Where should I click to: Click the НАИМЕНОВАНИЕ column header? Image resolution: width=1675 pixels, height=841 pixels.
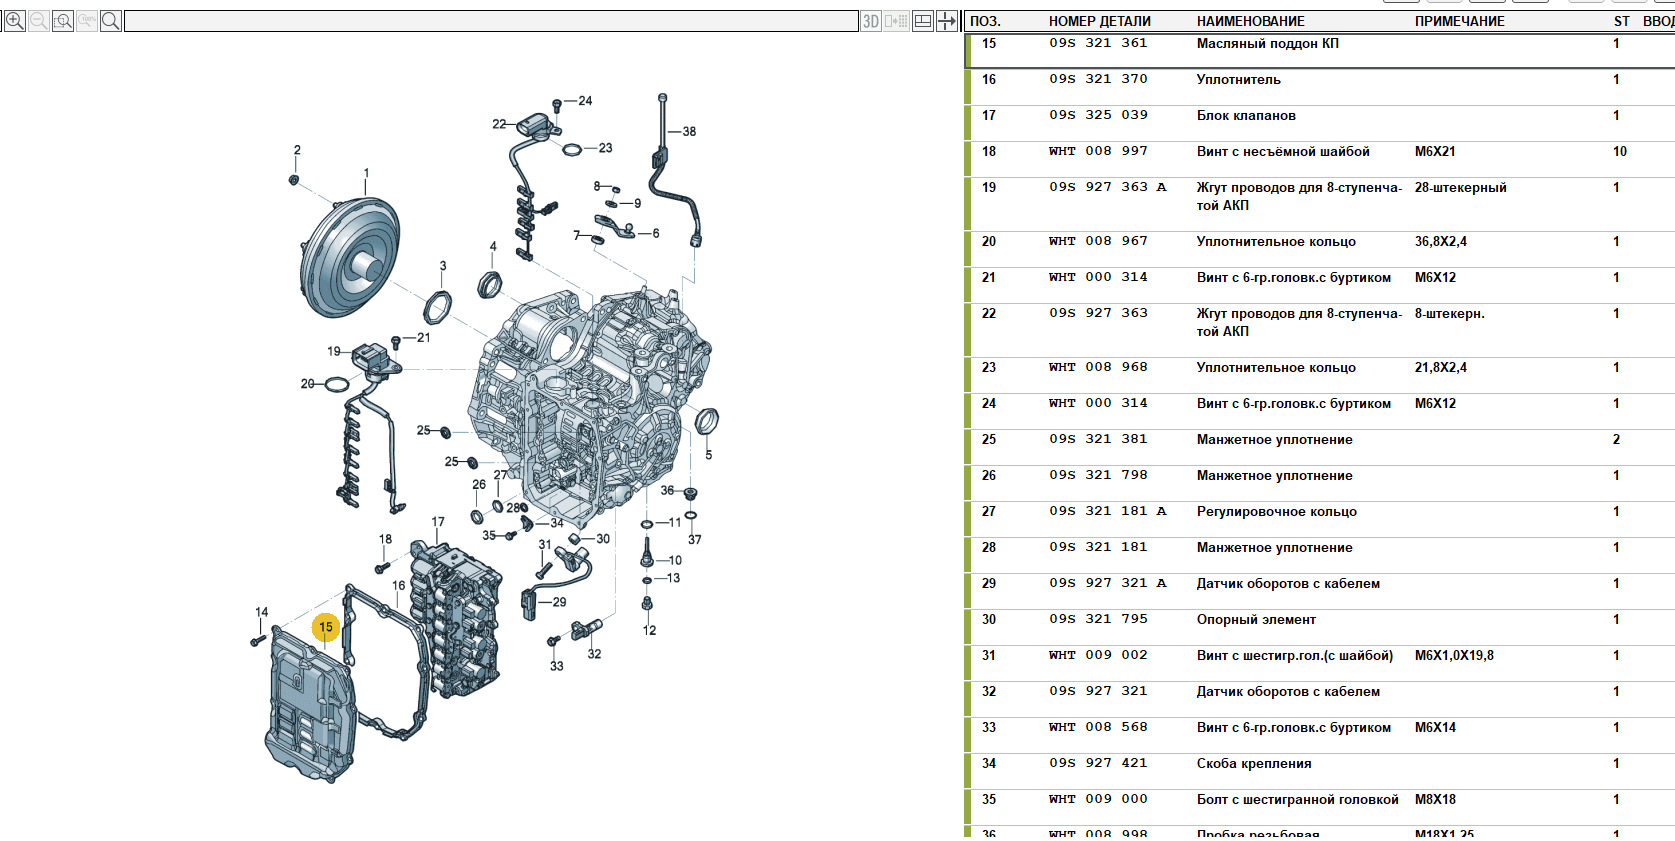[1250, 21]
